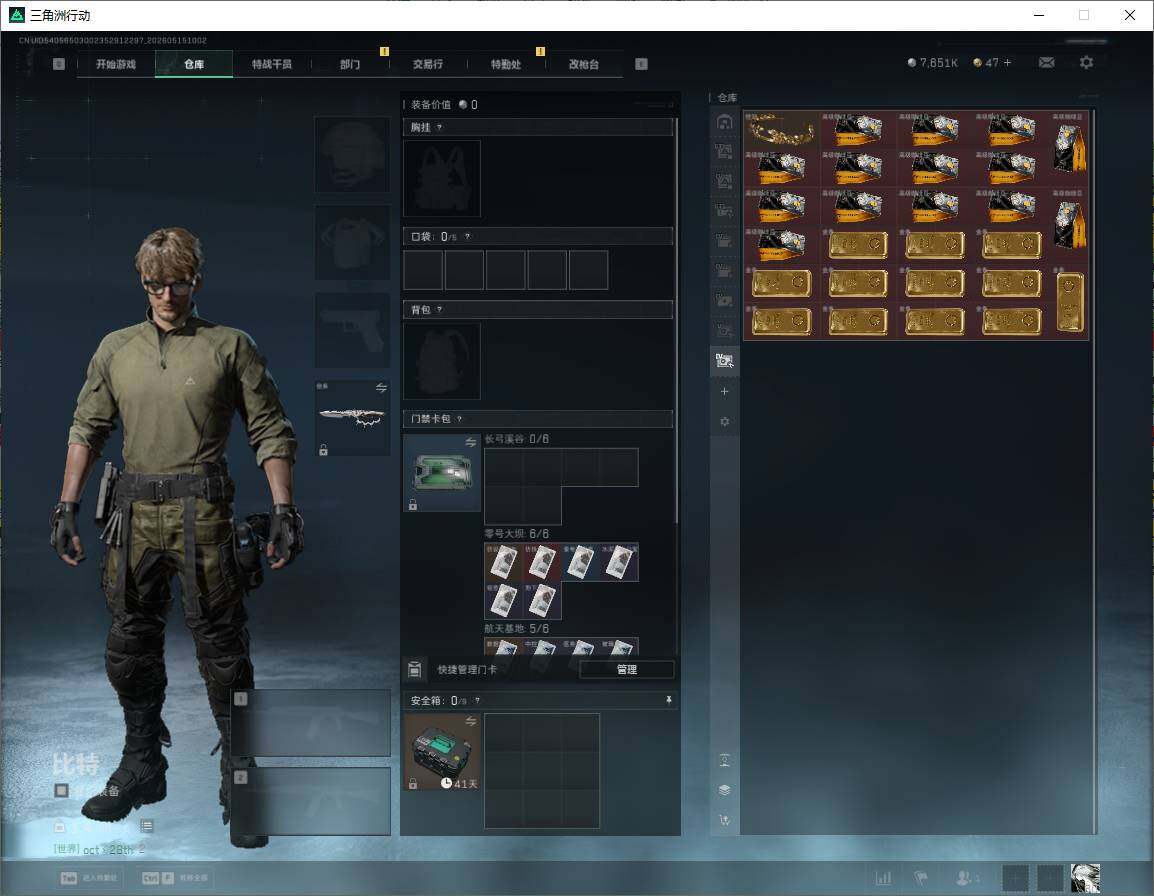Viewport: 1154px width, 896px height.
Task: Show help for 口袋 section
Action: 467,236
